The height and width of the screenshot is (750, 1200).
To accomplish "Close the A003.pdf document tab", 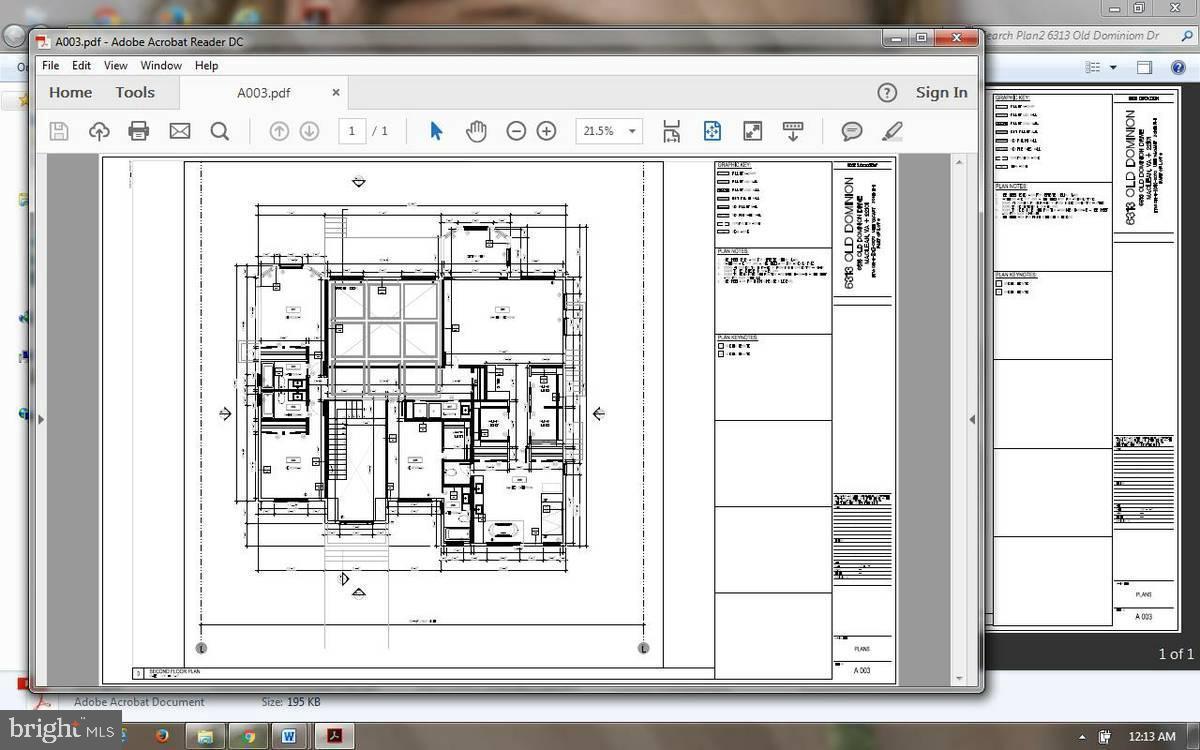I will pos(336,92).
